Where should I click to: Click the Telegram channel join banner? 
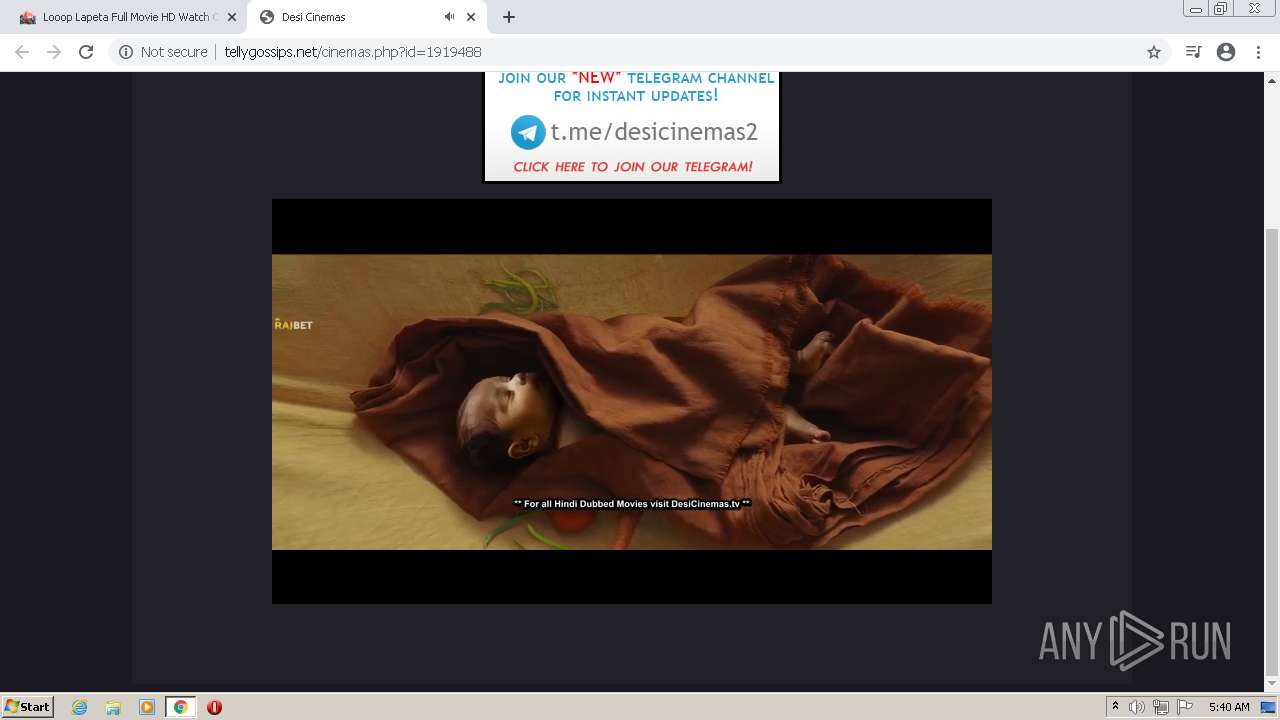pyautogui.click(x=632, y=126)
